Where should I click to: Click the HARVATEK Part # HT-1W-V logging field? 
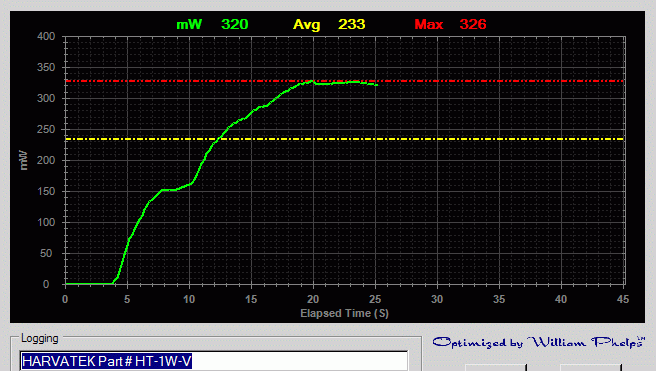(213, 361)
